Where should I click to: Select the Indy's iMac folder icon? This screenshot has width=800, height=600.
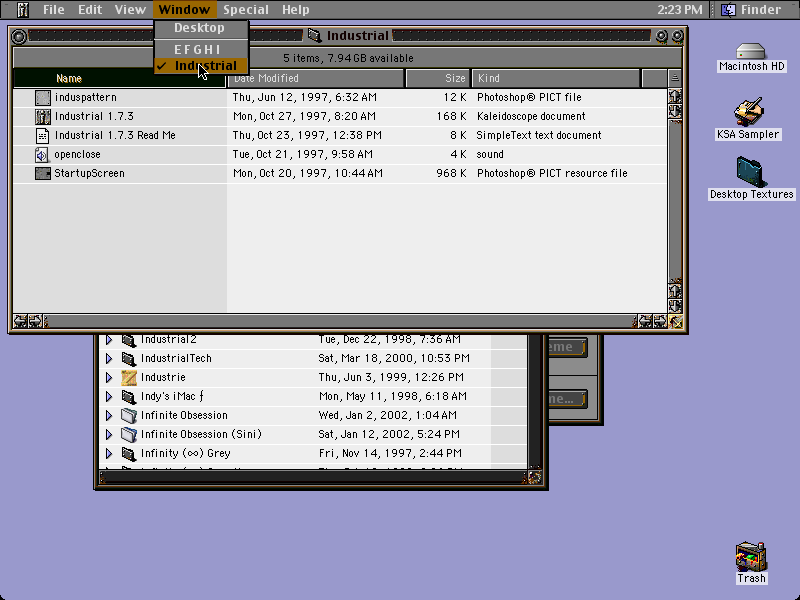(x=129, y=396)
